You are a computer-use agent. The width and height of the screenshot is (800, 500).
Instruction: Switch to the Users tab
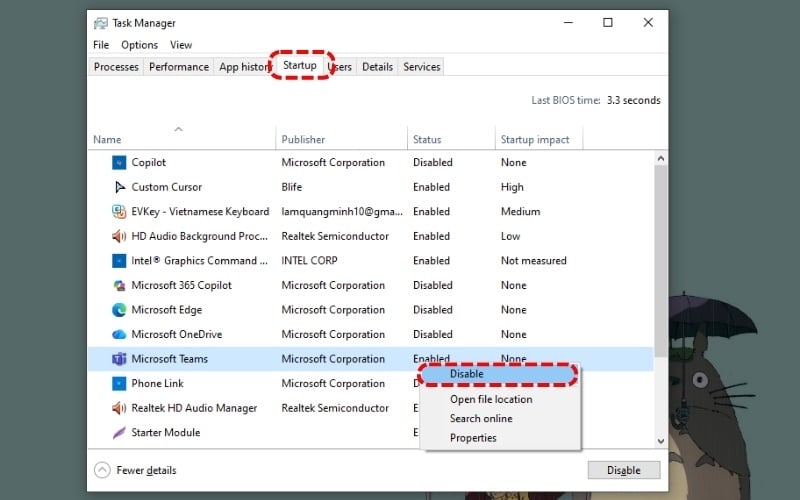[341, 67]
